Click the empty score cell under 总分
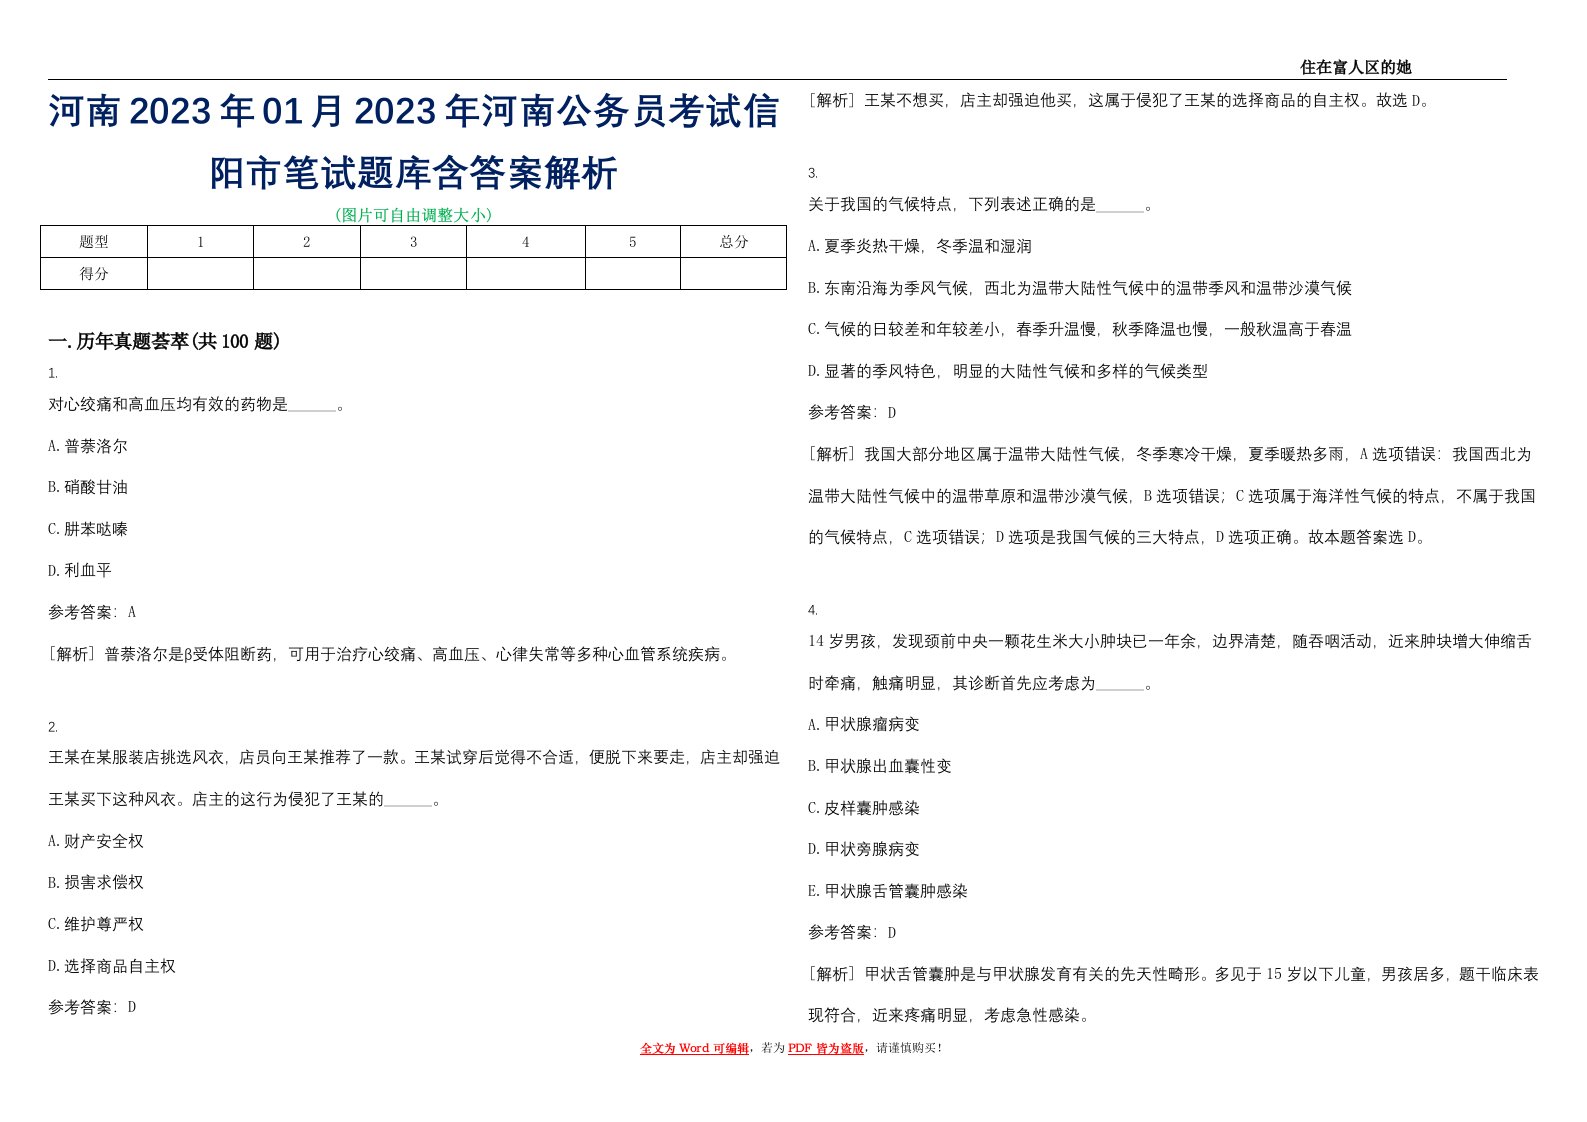The width and height of the screenshot is (1587, 1122). click(734, 274)
